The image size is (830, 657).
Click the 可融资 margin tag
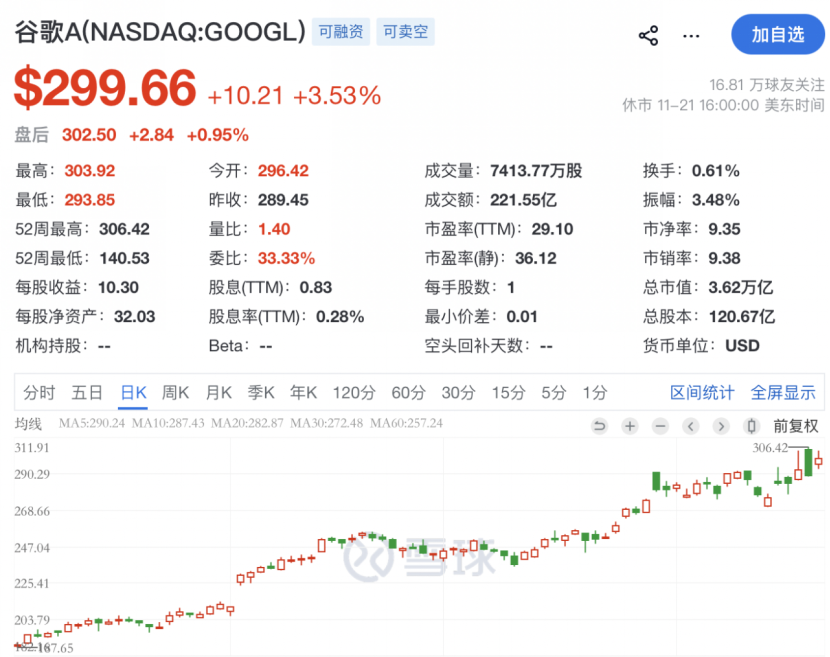click(339, 32)
